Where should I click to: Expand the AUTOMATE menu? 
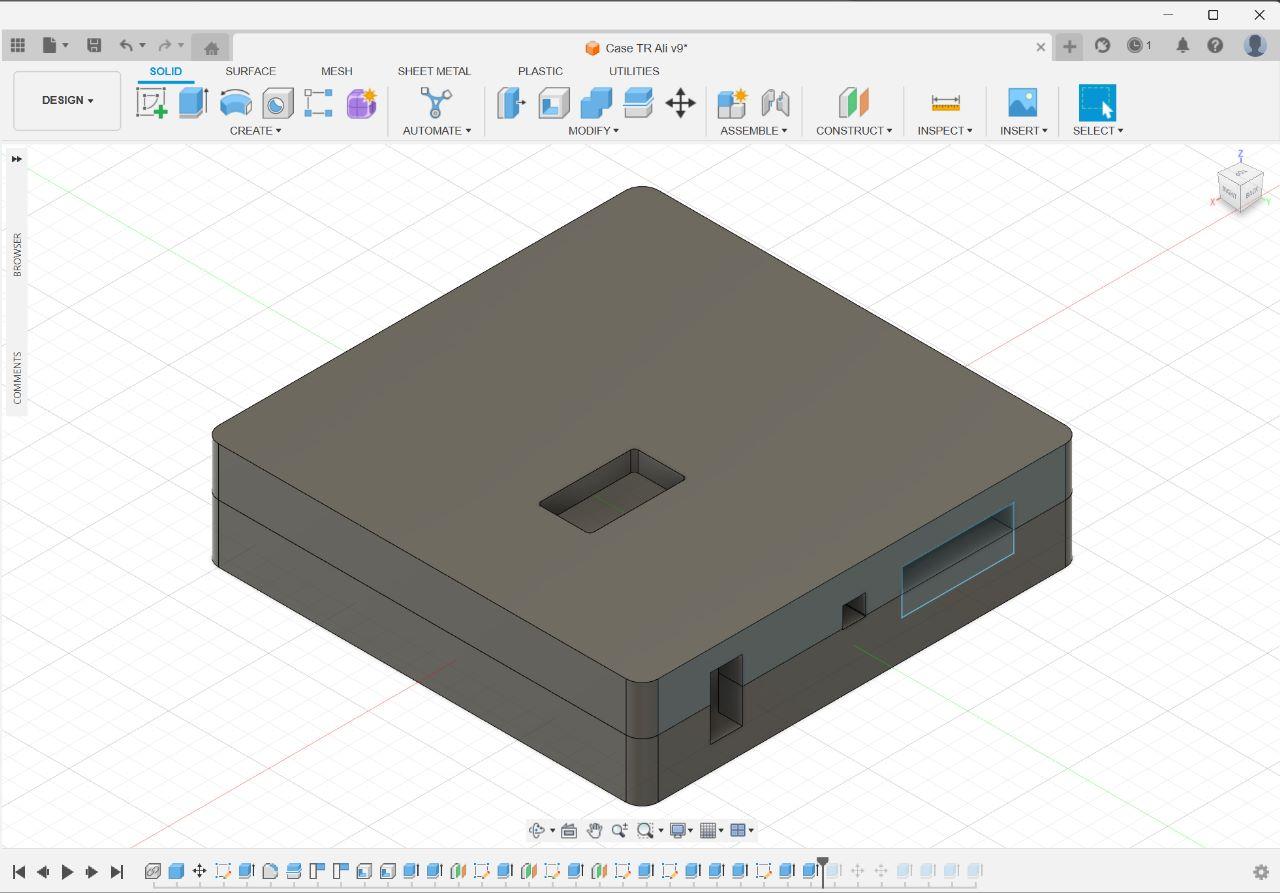pos(436,131)
